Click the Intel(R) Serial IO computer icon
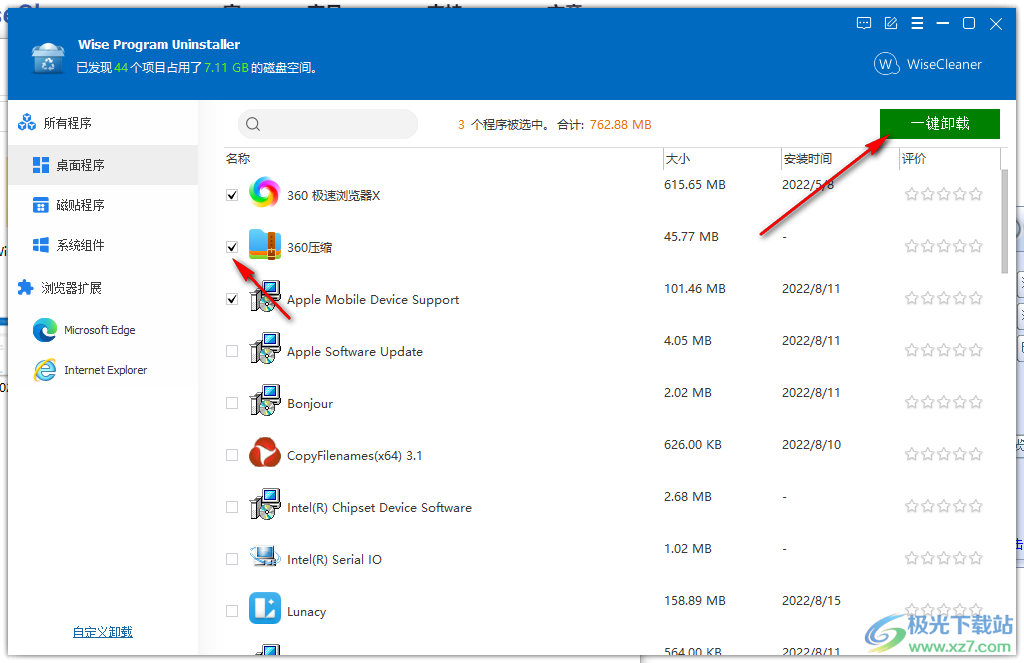The width and height of the screenshot is (1024, 663). tap(264, 557)
